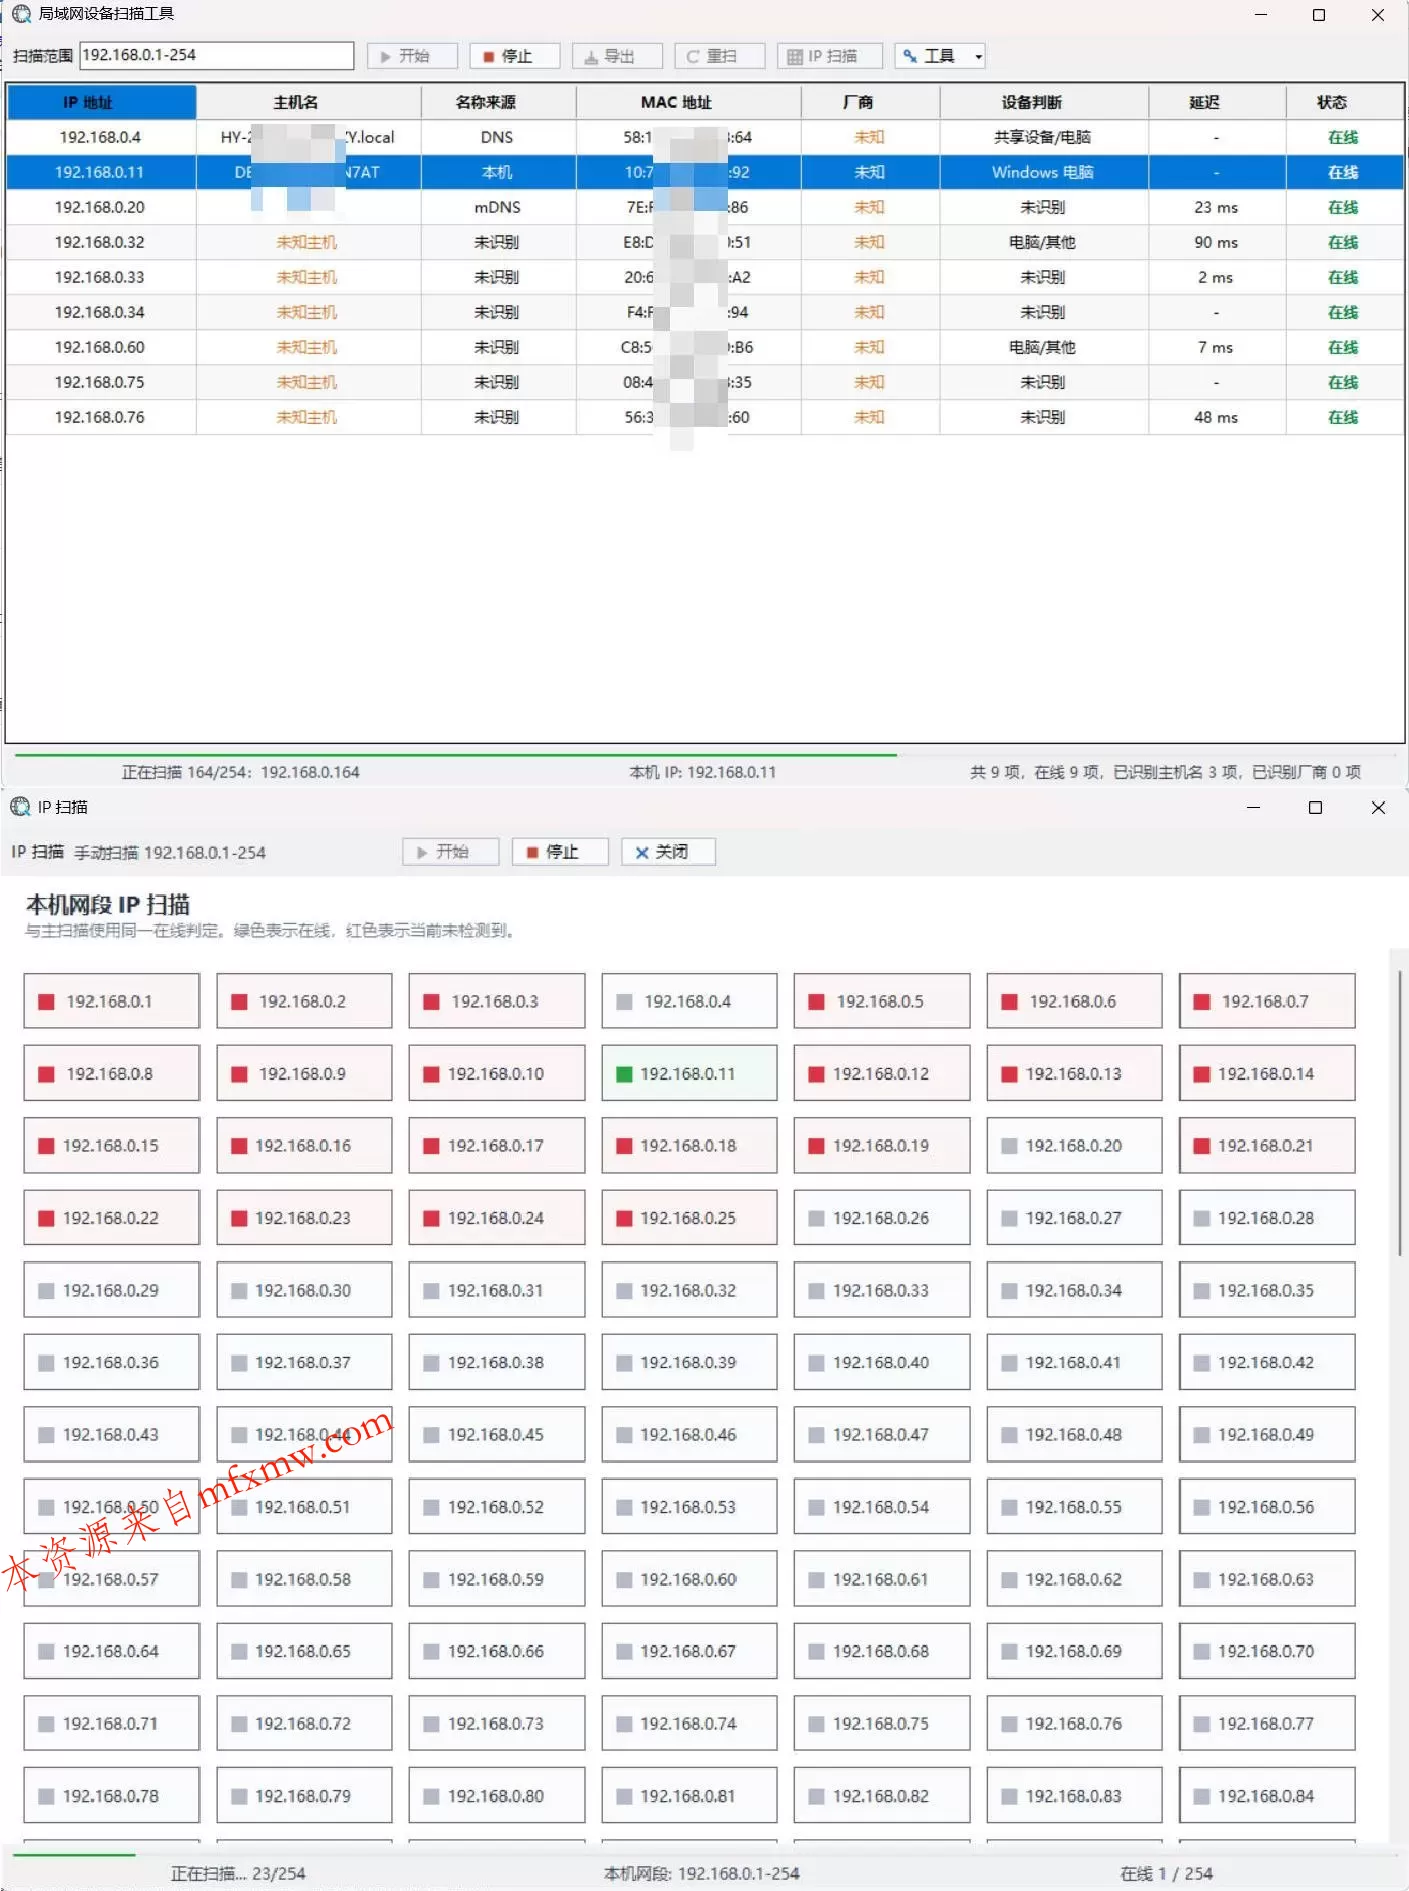Click the green online 192.168.0.11 tile
The image size is (1409, 1891).
tap(689, 1073)
